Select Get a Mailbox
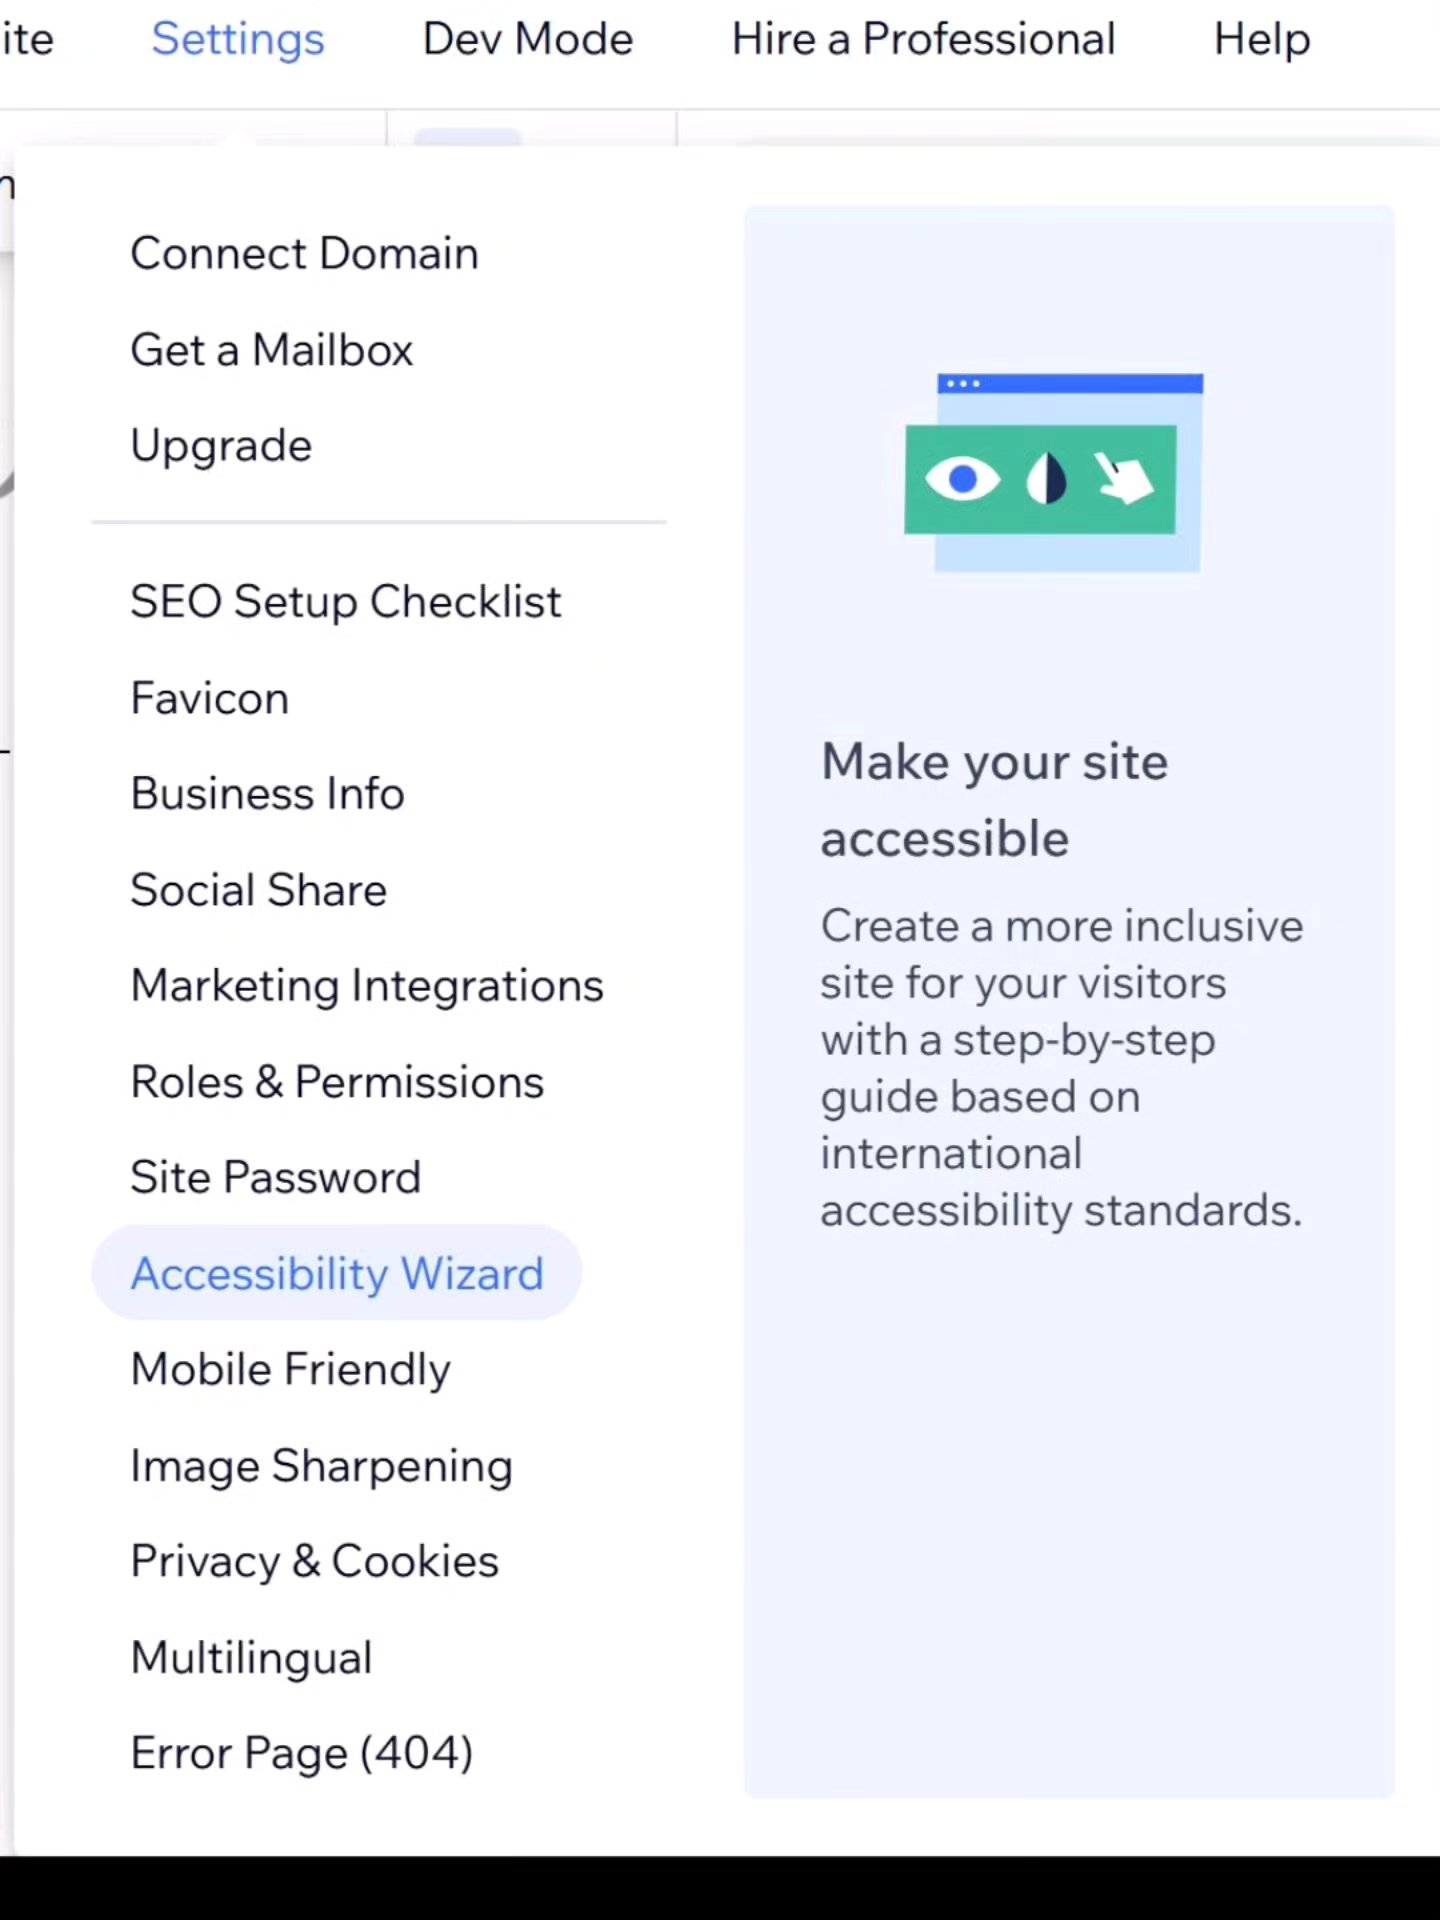 click(x=271, y=350)
